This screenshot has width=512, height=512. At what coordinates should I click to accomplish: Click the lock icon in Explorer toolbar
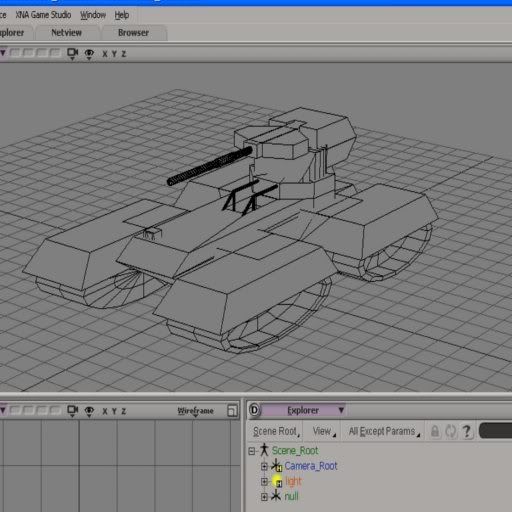tap(435, 431)
